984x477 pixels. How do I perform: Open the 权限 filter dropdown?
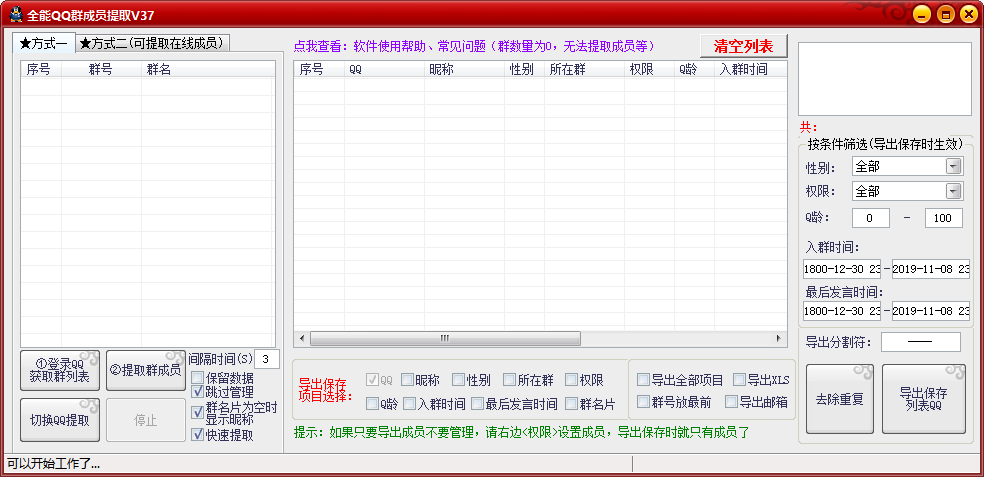tap(953, 191)
